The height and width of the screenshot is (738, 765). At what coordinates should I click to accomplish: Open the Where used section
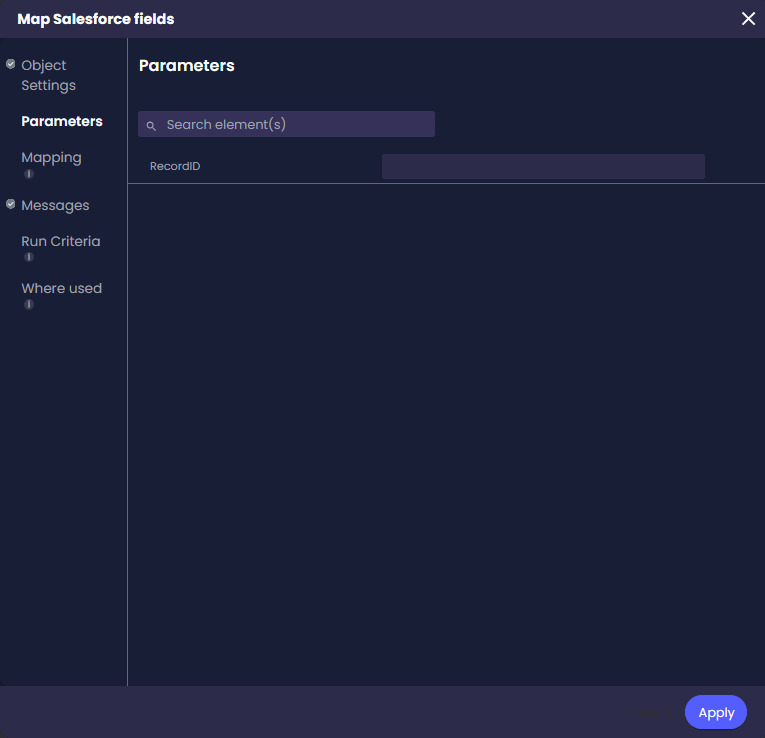tap(61, 288)
